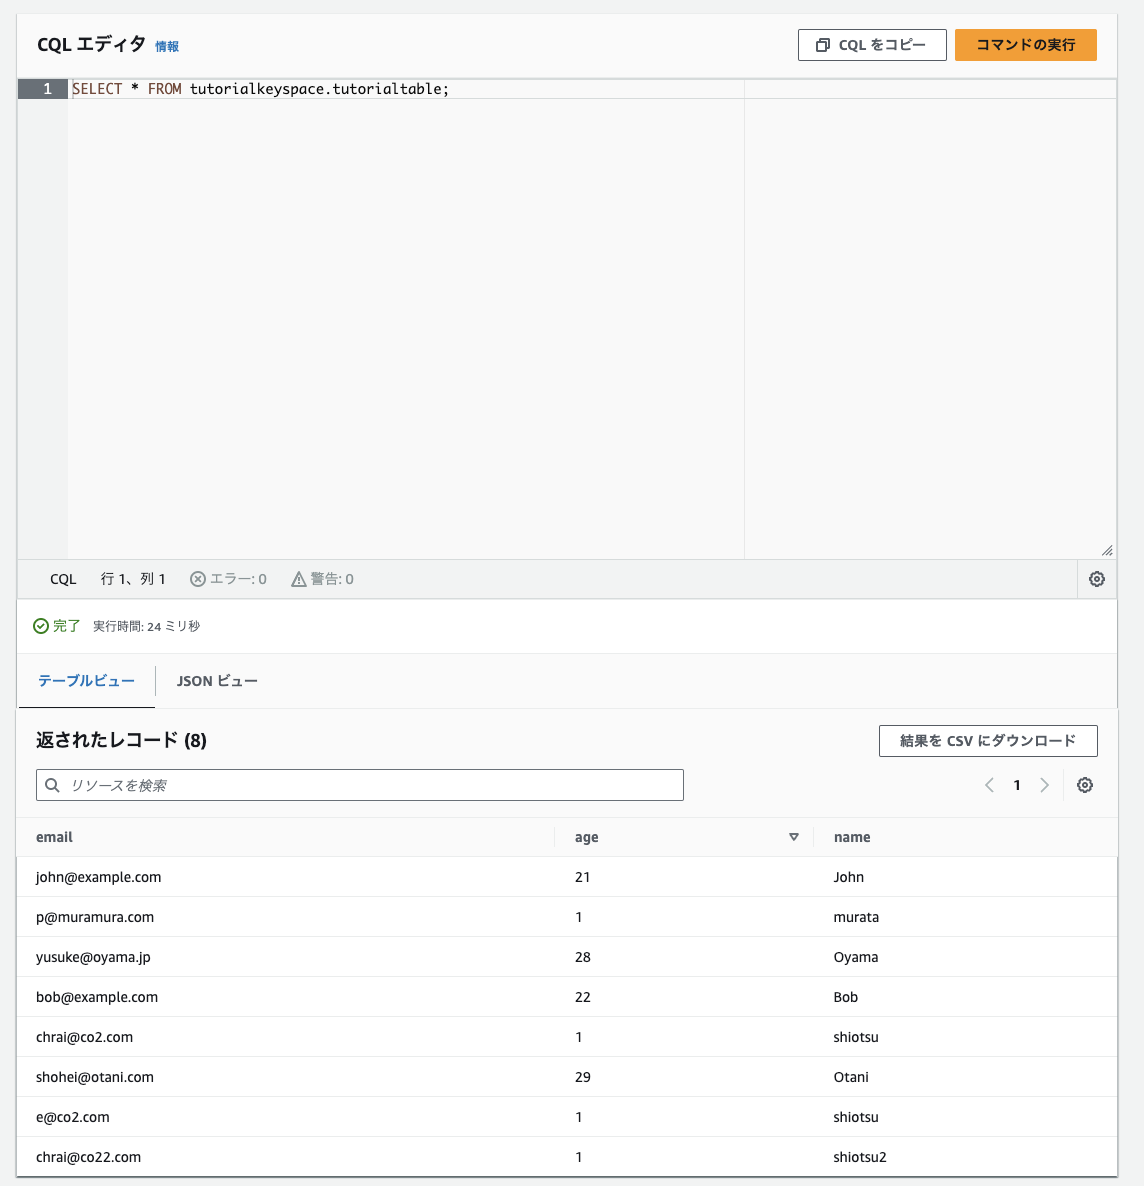Click the editor settings gear icon
The height and width of the screenshot is (1186, 1144).
(x=1096, y=579)
